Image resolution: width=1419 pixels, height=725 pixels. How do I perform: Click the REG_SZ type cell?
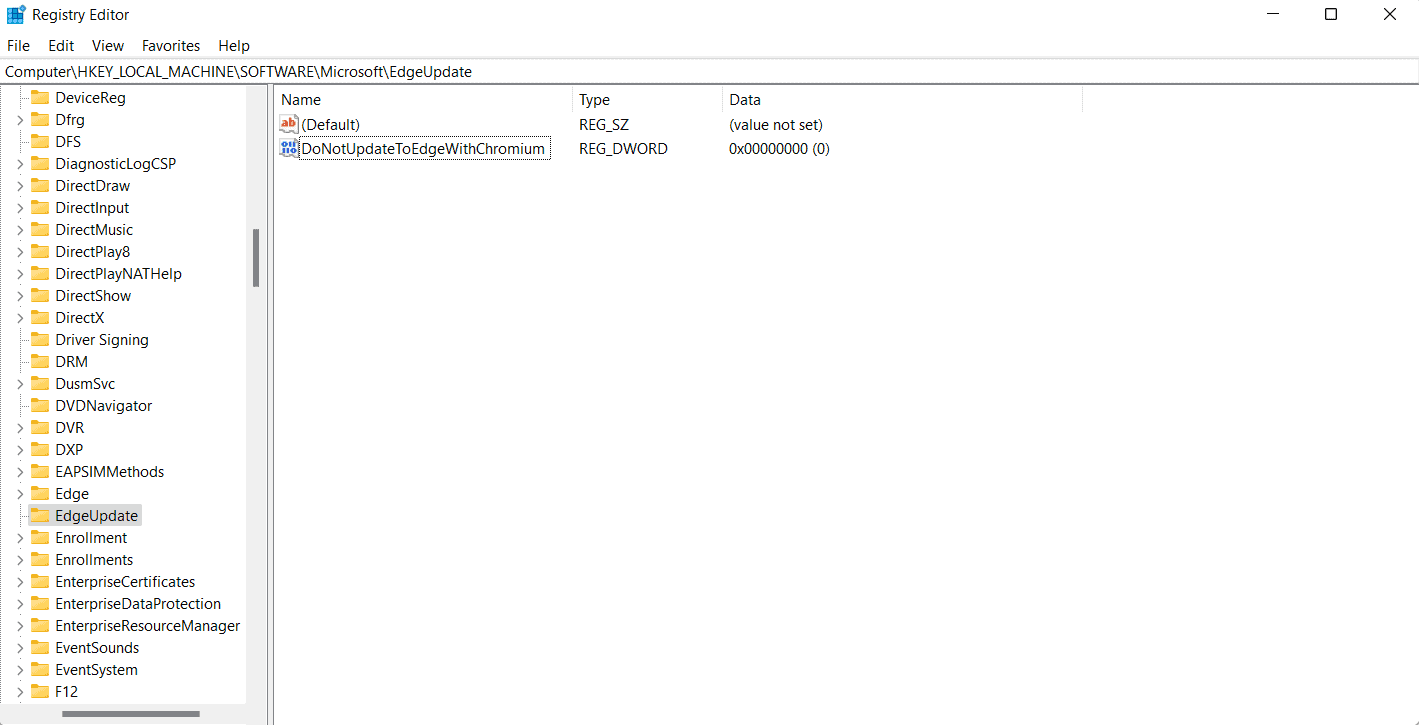(602, 125)
